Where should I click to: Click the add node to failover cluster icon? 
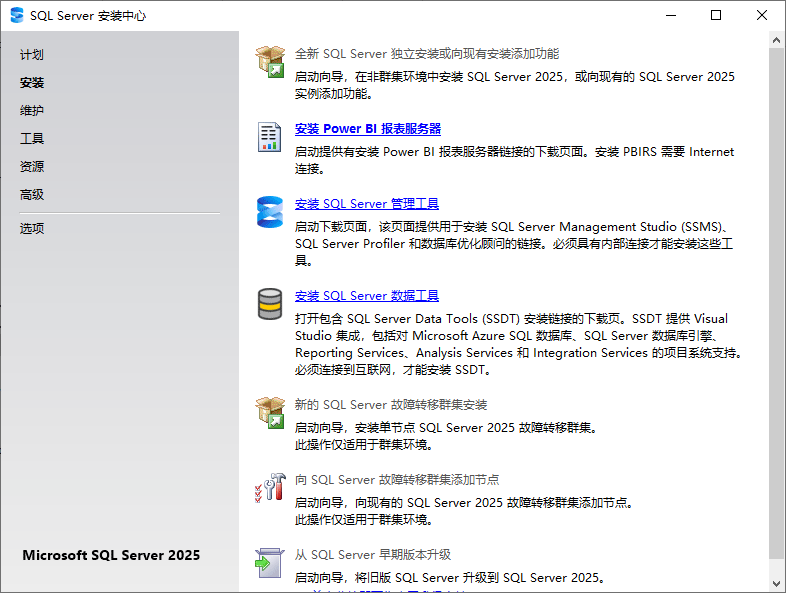coord(270,487)
